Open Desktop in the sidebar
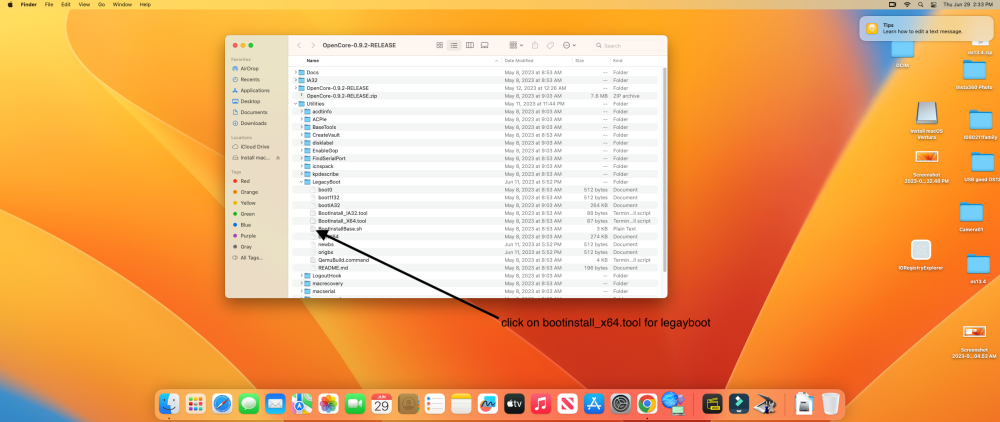This screenshot has height=422, width=1000. point(246,101)
